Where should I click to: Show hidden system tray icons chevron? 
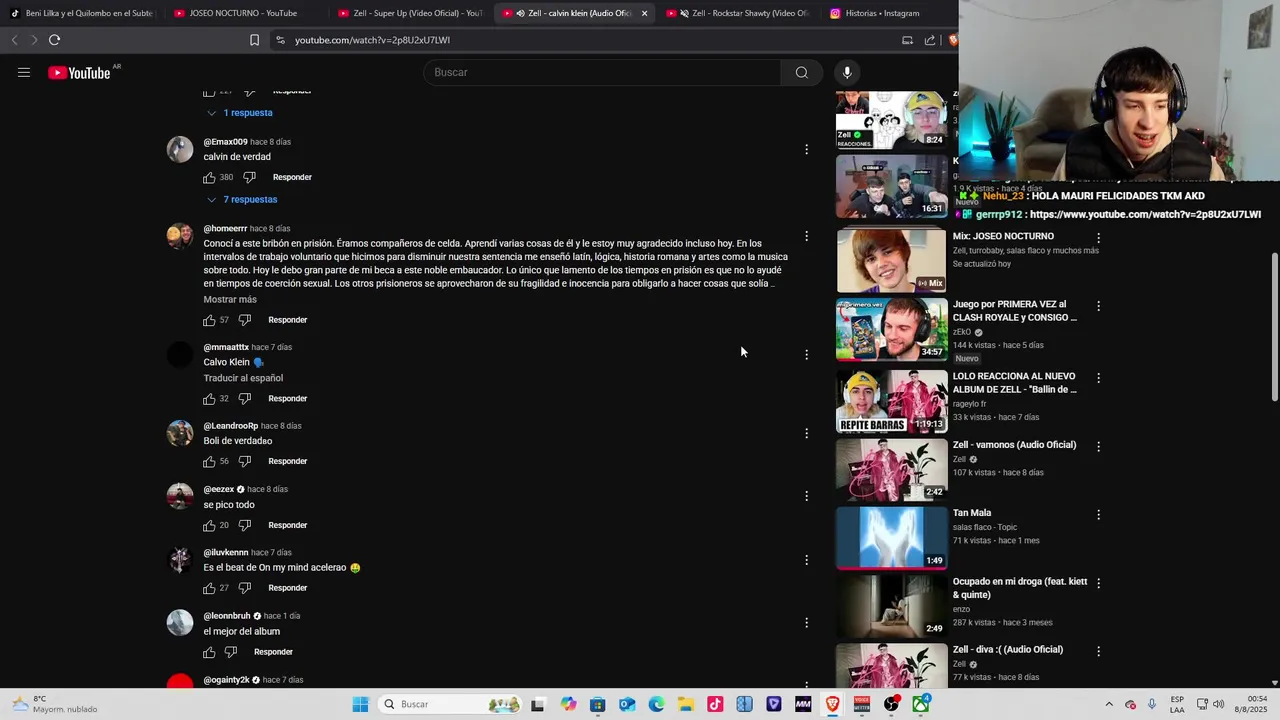click(x=1108, y=704)
